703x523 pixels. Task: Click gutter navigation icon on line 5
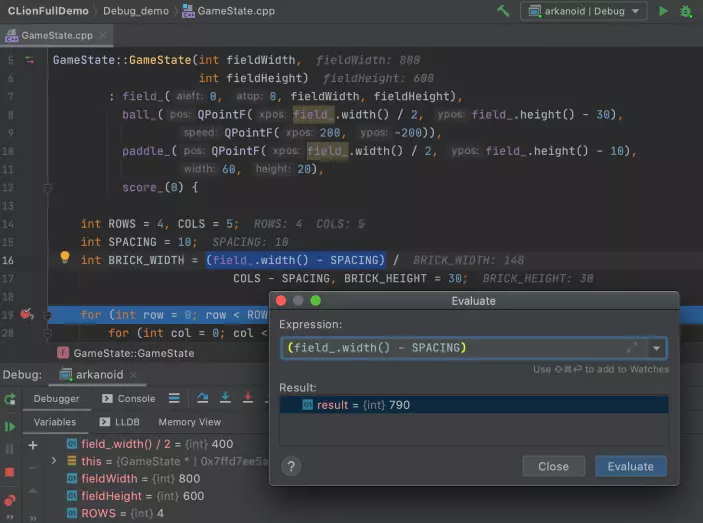(30, 60)
